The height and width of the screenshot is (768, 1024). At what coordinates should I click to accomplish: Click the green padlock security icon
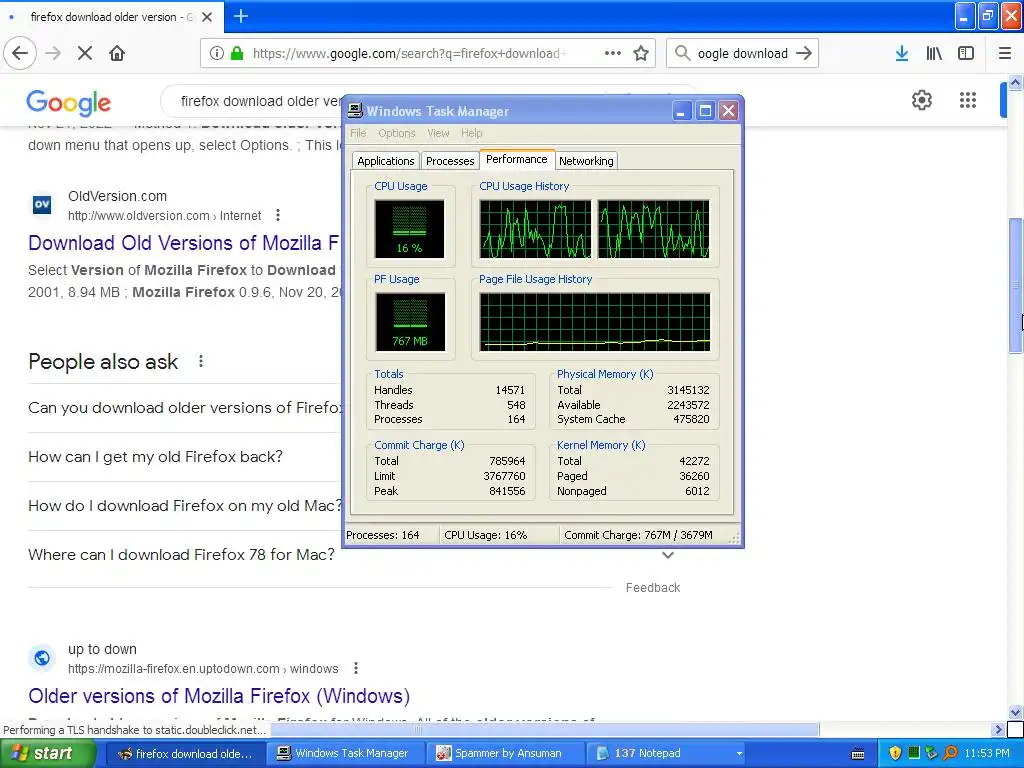pos(237,54)
